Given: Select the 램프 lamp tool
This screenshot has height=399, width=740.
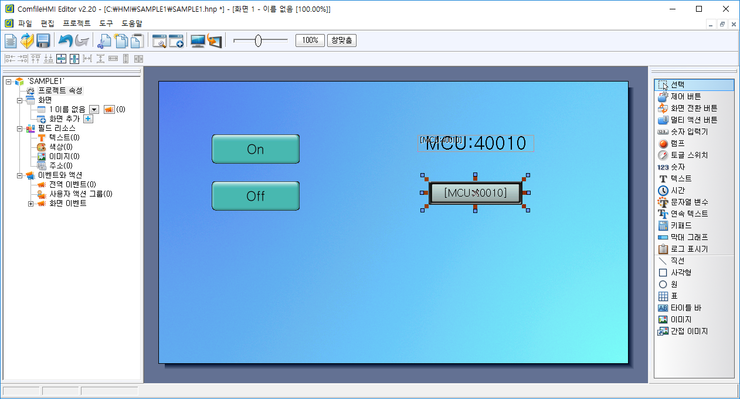Looking at the screenshot, I should point(694,144).
